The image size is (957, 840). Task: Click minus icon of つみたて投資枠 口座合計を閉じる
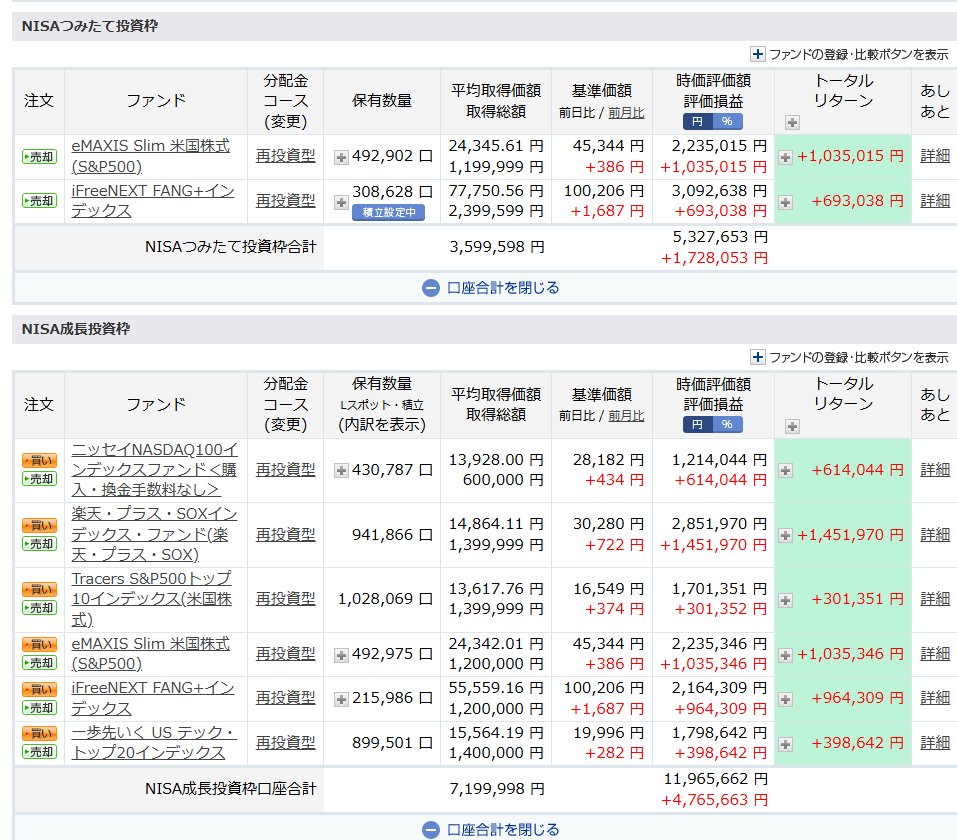point(431,288)
